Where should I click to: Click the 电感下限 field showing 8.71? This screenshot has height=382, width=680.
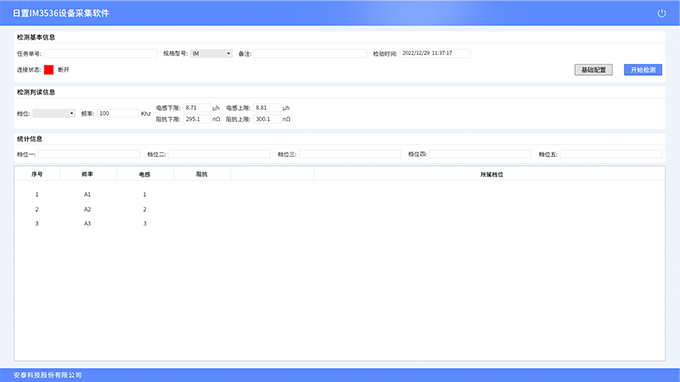[197, 108]
